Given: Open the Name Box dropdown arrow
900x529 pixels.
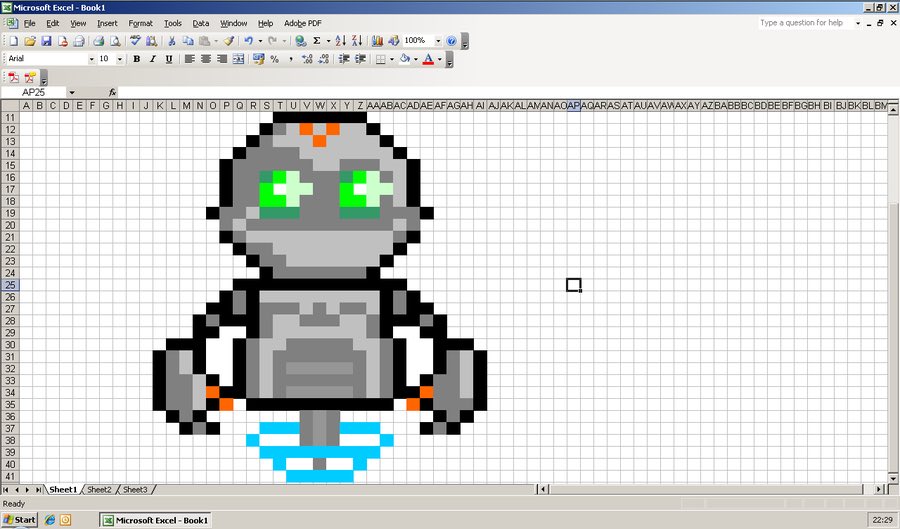Looking at the screenshot, I should click(x=72, y=92).
